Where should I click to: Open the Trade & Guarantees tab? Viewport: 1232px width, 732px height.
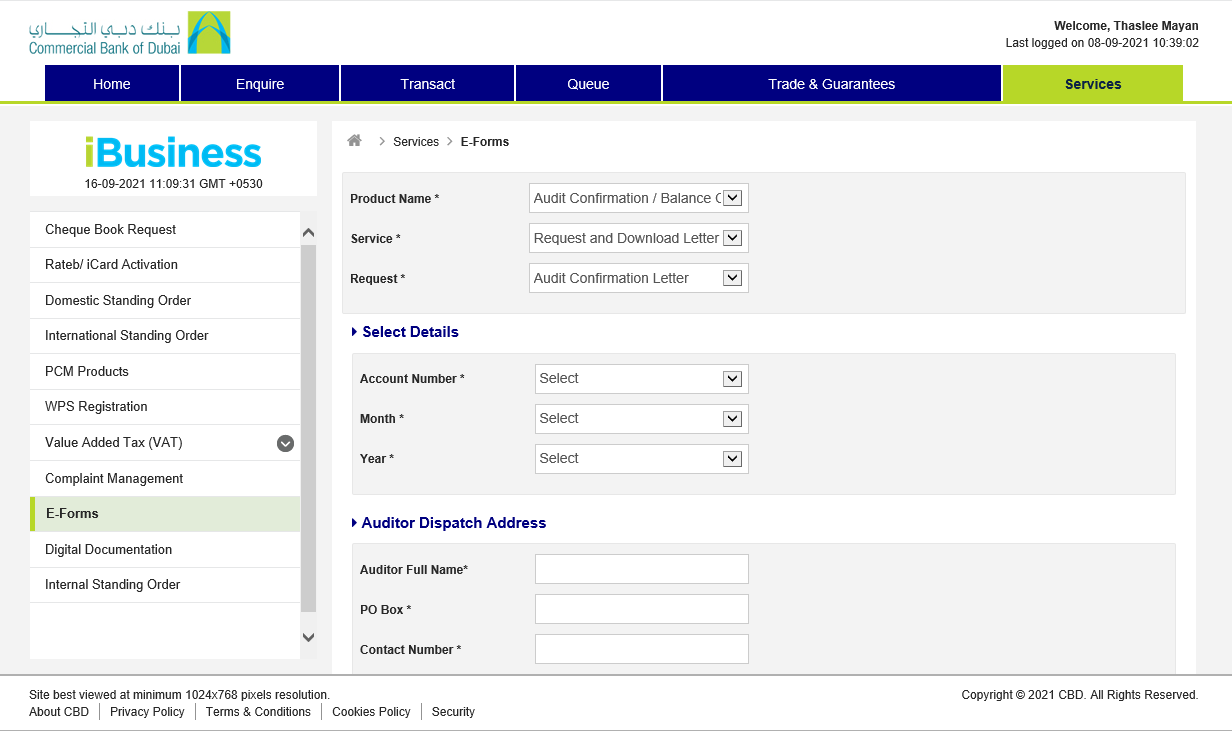click(832, 84)
